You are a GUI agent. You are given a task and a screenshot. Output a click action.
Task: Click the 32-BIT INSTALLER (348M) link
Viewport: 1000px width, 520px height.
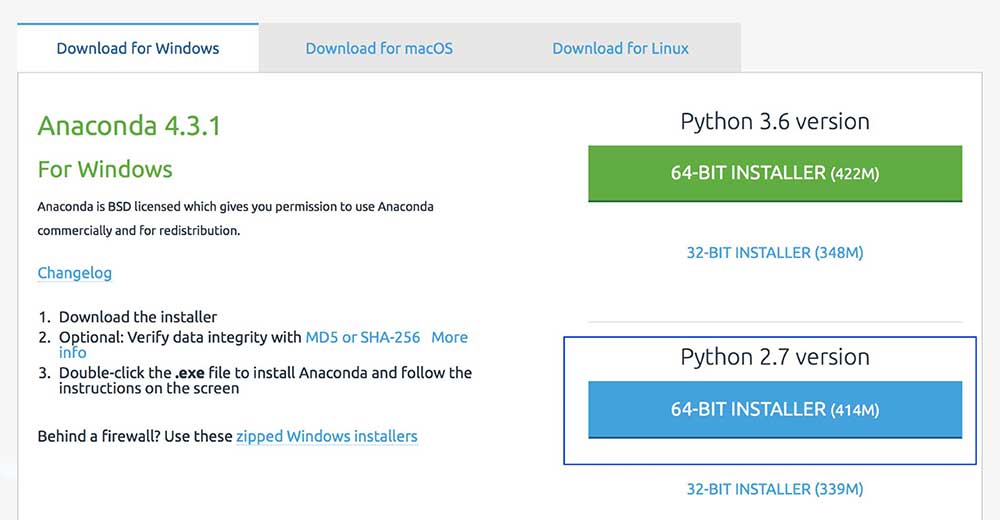coord(775,253)
